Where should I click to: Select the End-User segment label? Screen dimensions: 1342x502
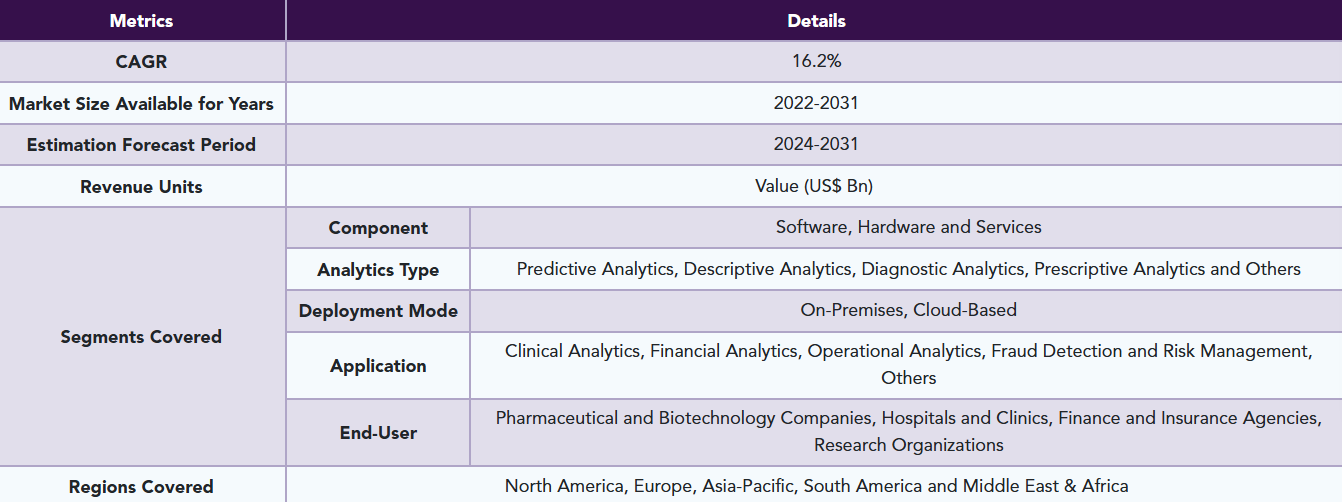click(378, 433)
